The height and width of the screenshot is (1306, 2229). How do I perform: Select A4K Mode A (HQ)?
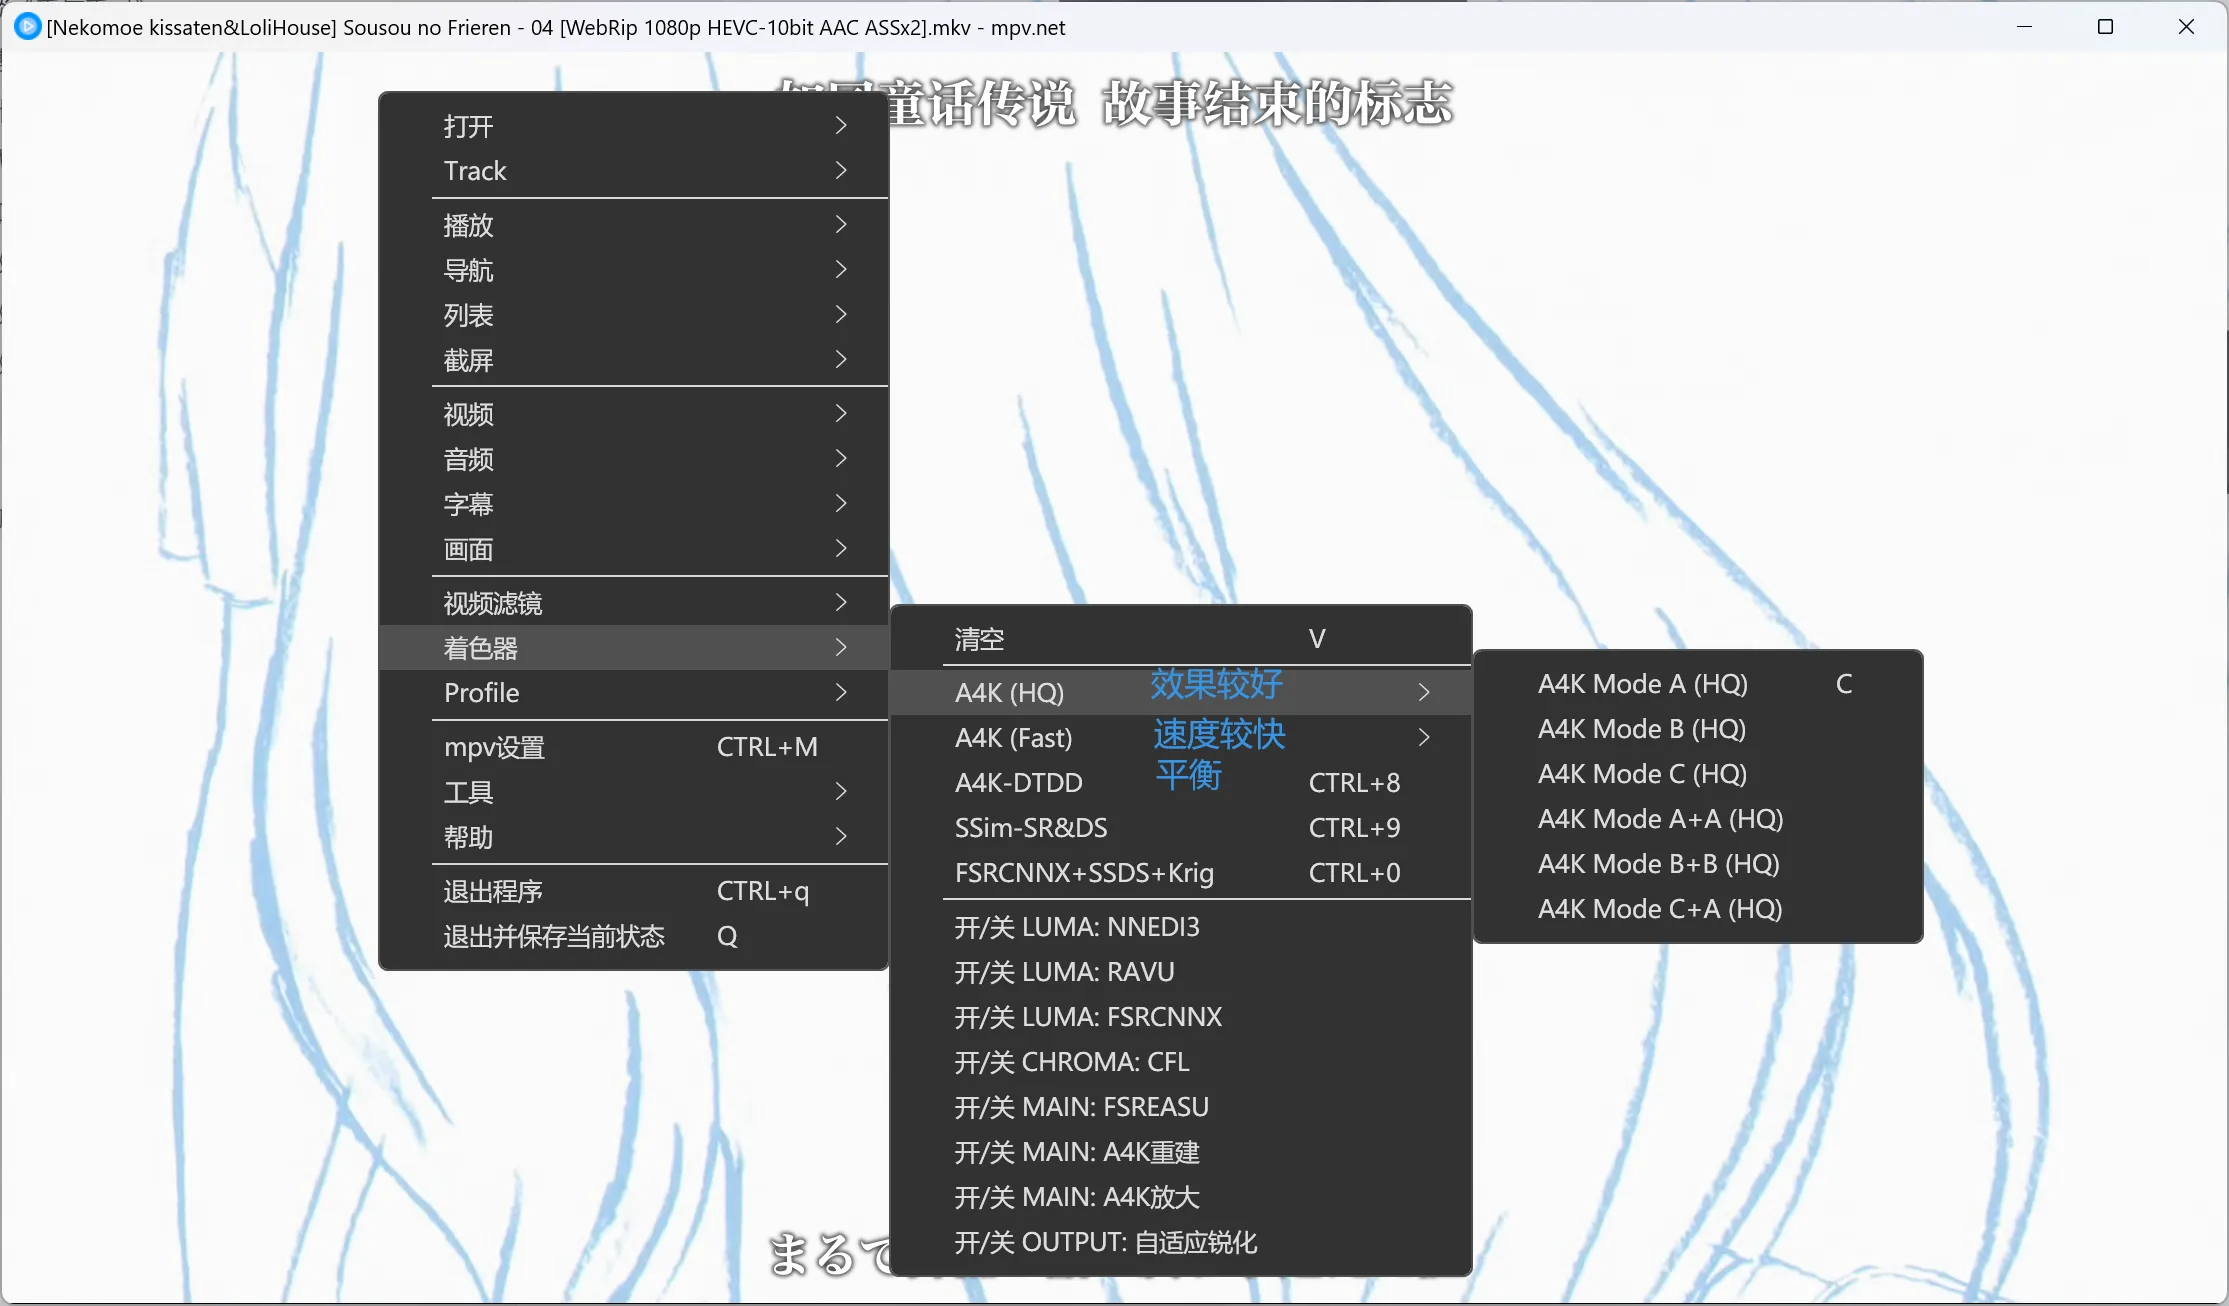click(1643, 684)
